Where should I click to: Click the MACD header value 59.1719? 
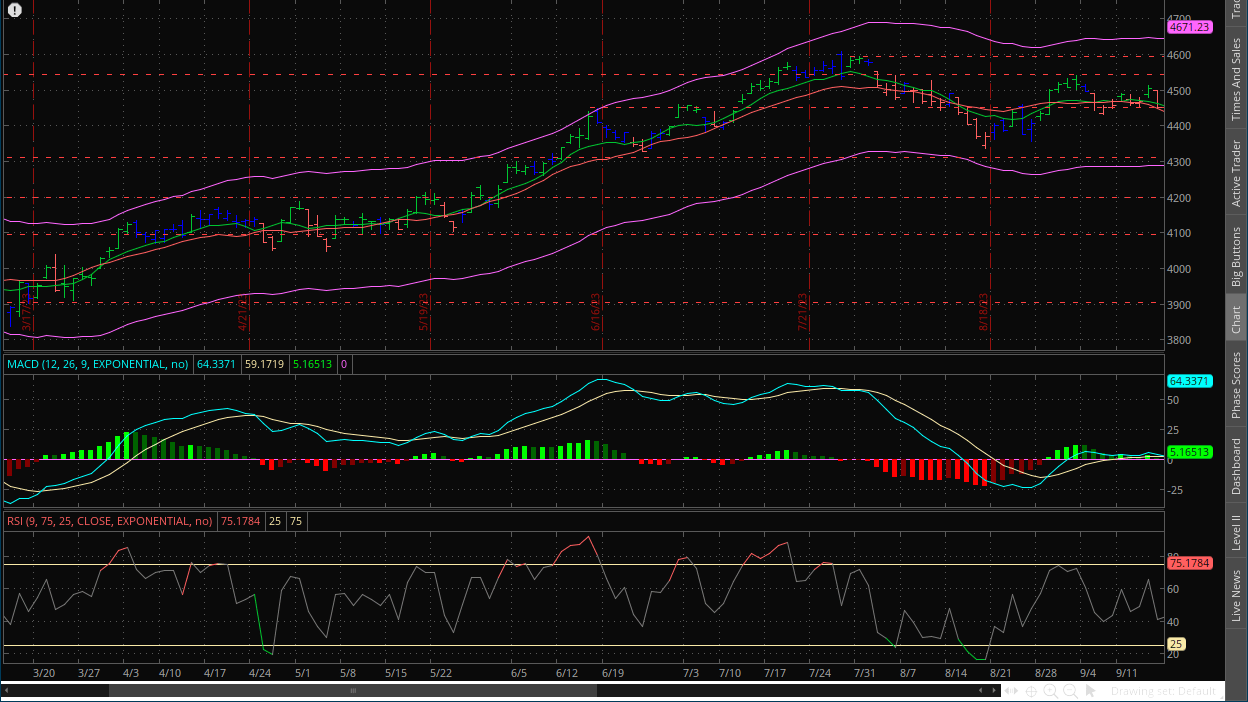264,365
